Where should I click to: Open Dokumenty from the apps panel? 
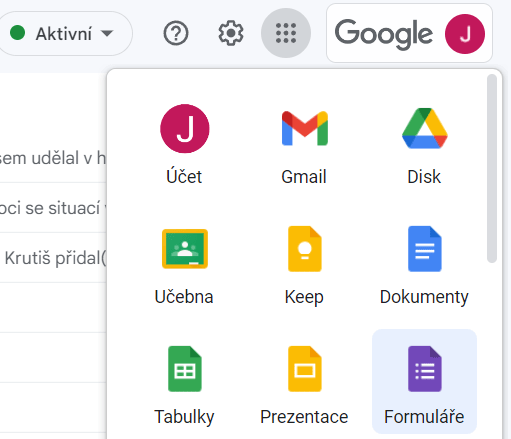[x=424, y=266]
